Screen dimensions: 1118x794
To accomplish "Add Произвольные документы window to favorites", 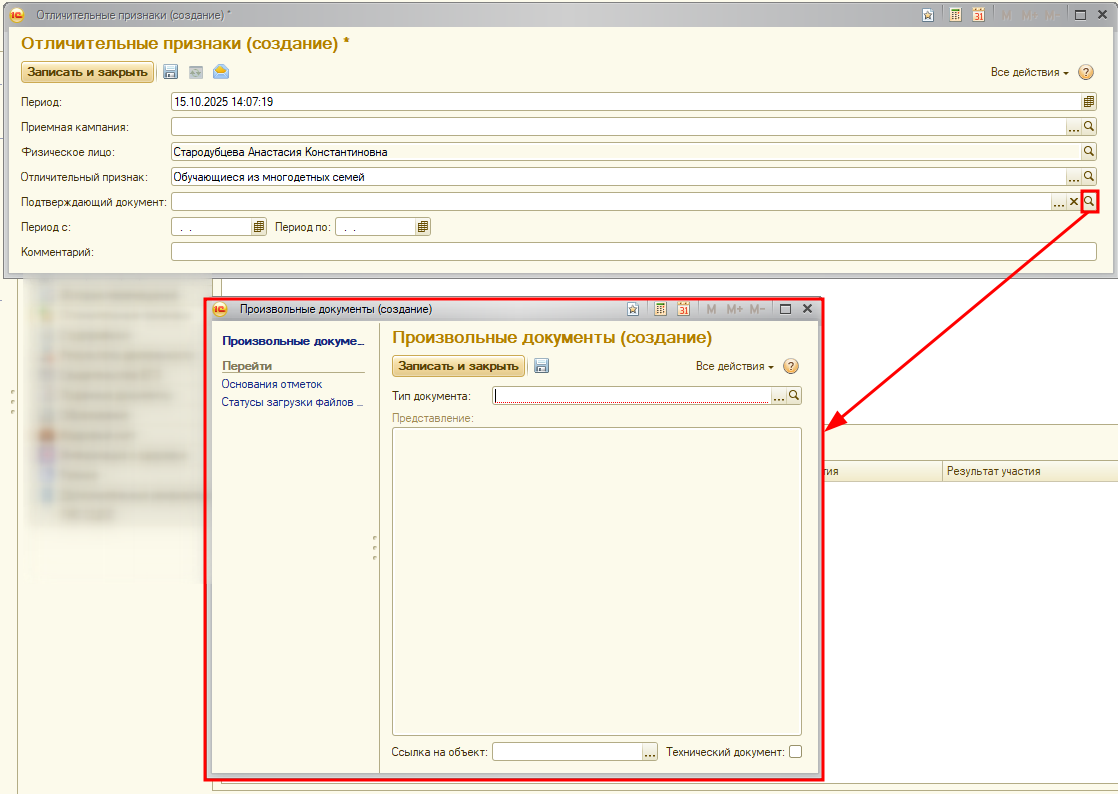I will click(632, 310).
